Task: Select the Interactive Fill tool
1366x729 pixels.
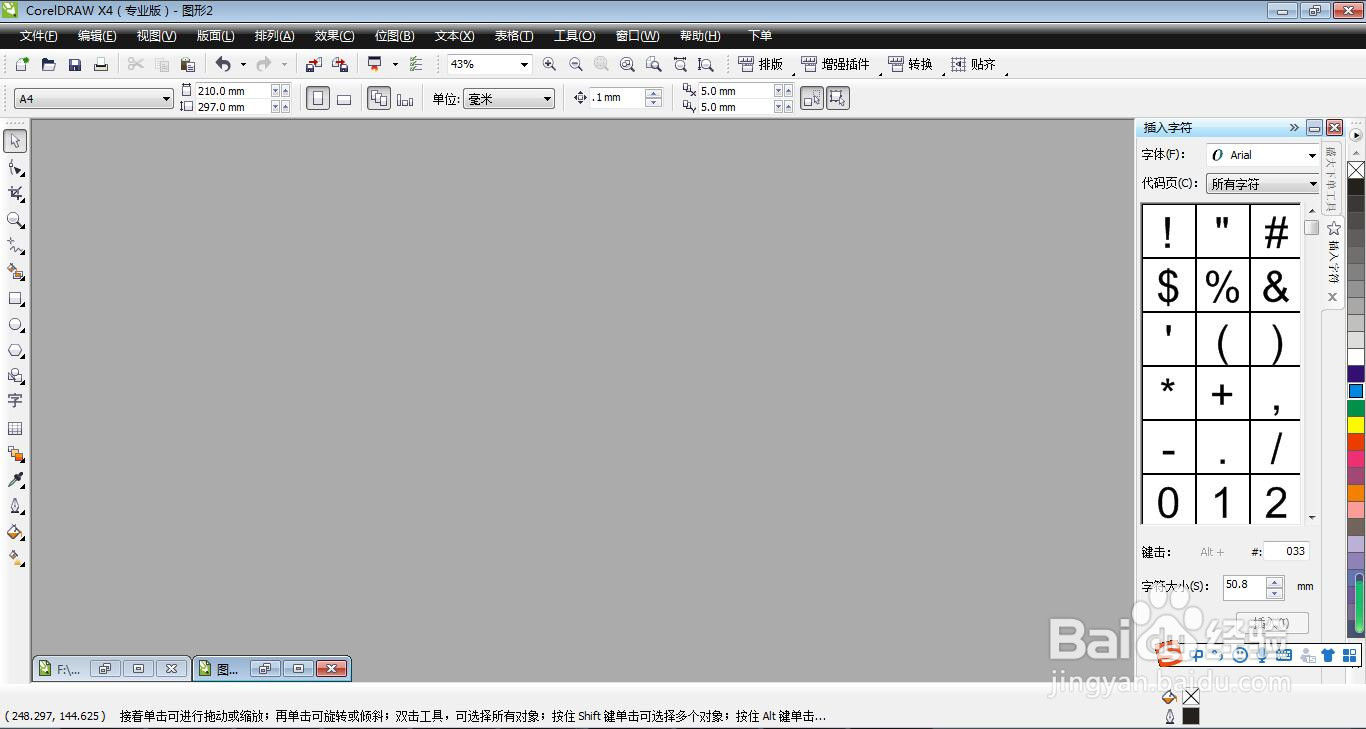Action: tap(15, 558)
